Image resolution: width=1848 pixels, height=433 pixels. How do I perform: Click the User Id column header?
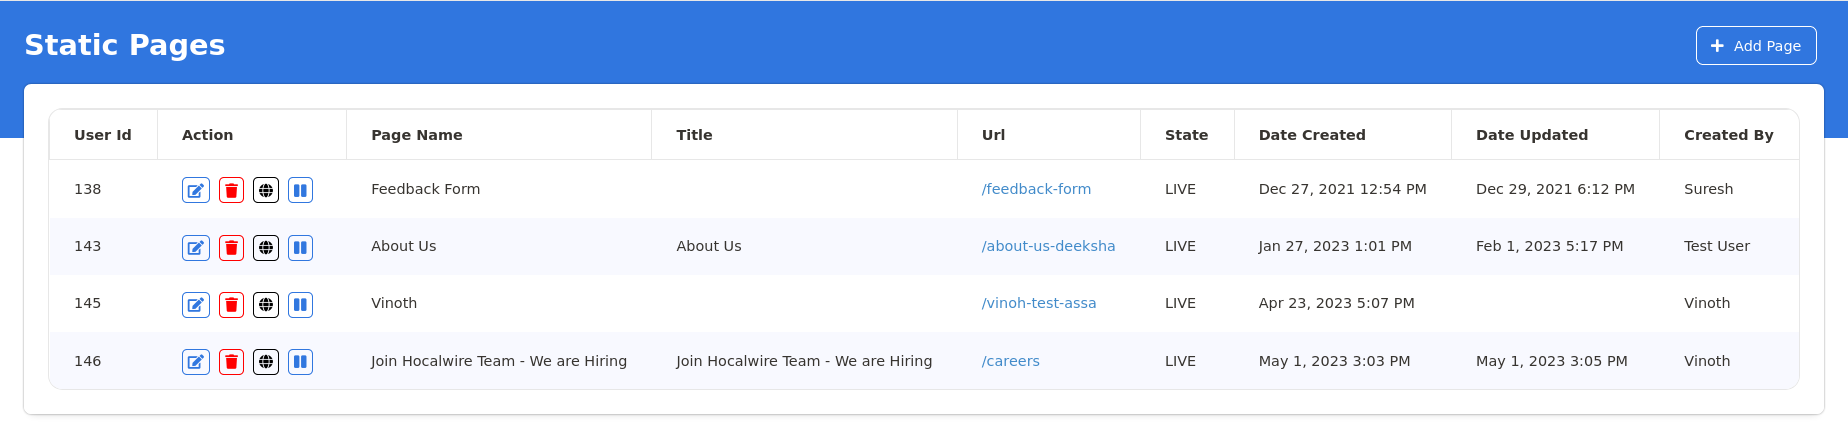102,135
